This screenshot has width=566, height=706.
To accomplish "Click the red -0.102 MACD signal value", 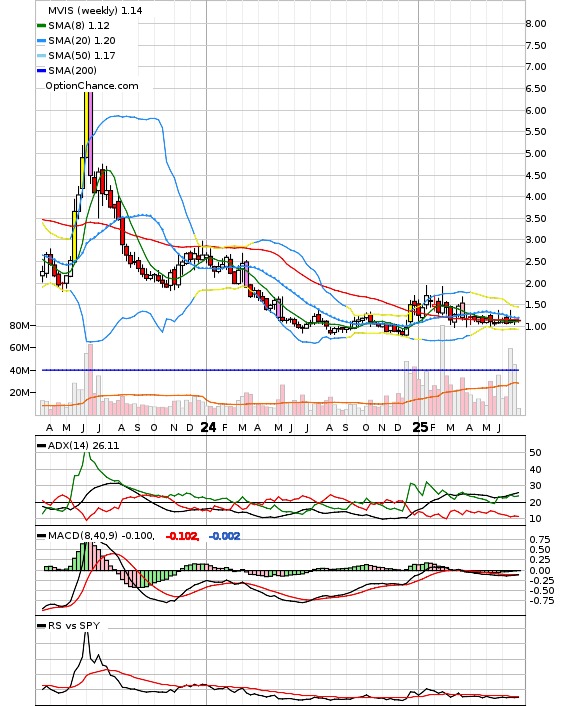I will click(182, 536).
